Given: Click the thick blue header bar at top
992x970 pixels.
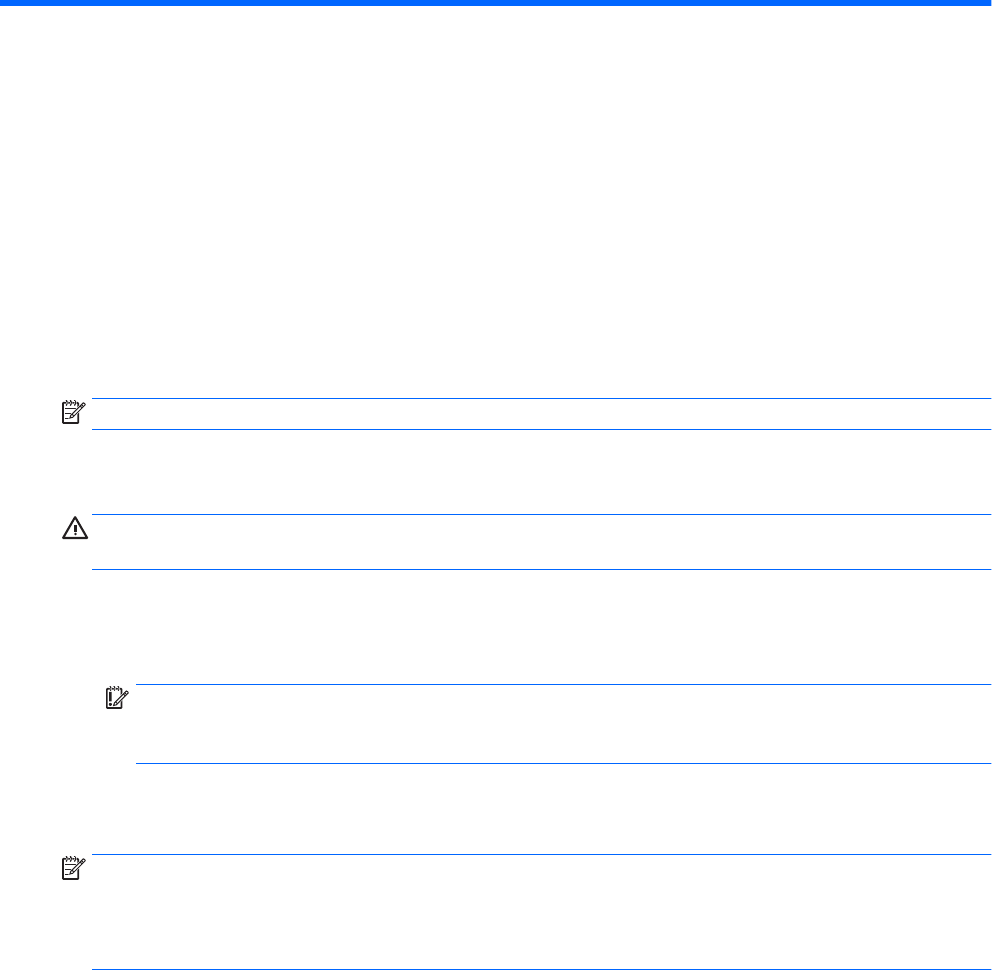Looking at the screenshot, I should pos(496,3).
